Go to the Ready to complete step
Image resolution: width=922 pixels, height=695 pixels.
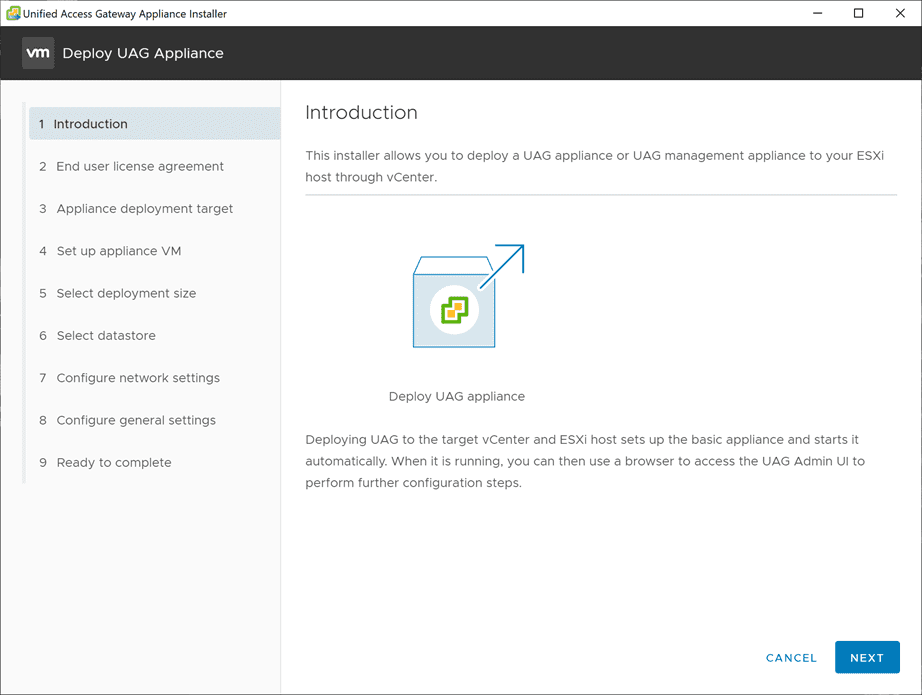click(113, 462)
